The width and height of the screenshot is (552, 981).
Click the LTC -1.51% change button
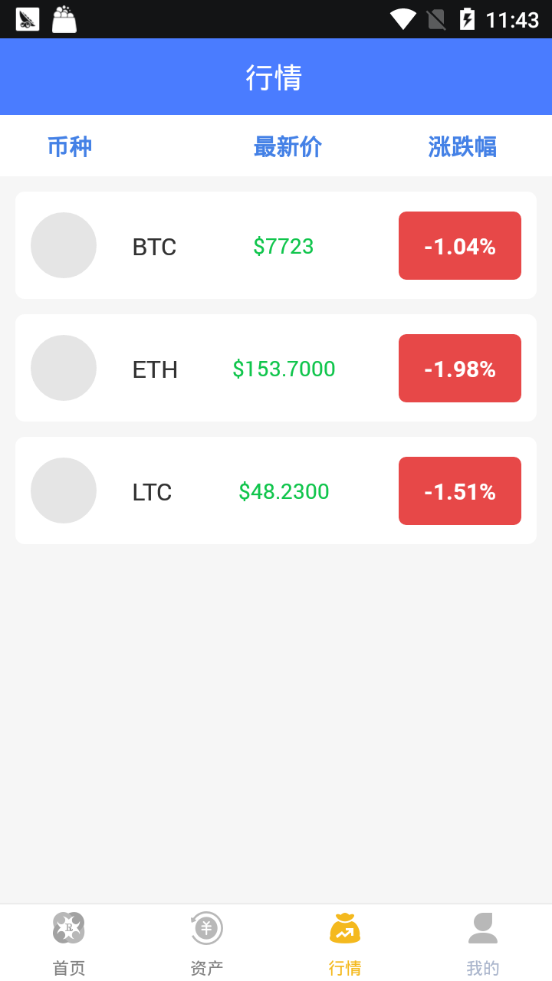[x=460, y=491]
